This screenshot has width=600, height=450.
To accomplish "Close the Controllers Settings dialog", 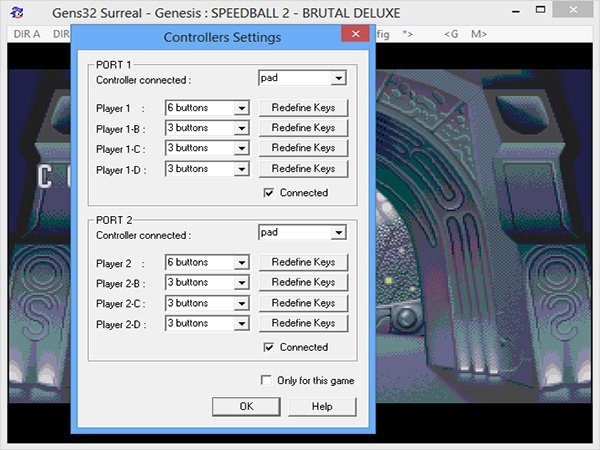I will tap(355, 34).
